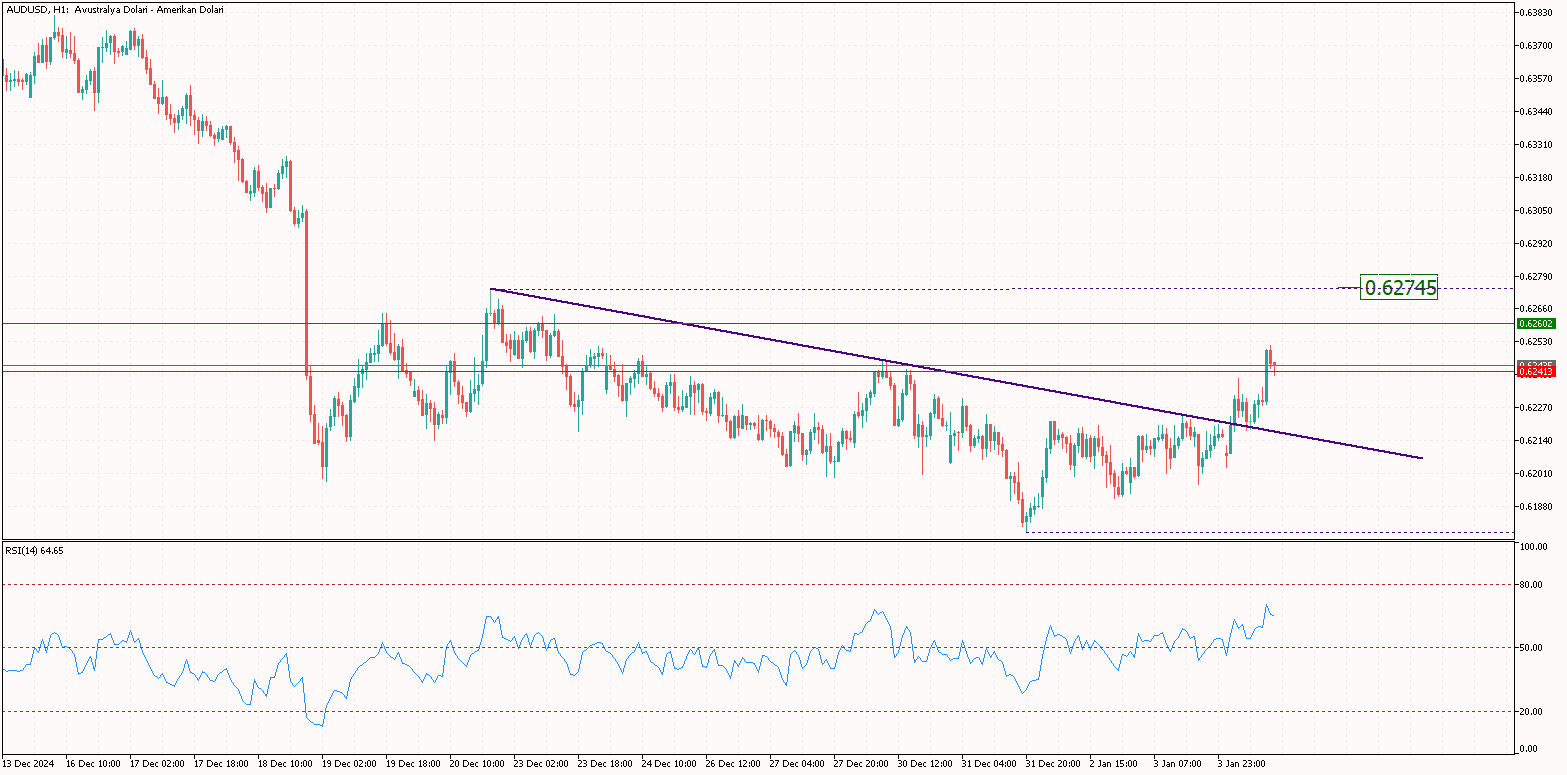Click the 0.63310 price scale value
Screen dimensions: 1567x775
coord(1536,144)
